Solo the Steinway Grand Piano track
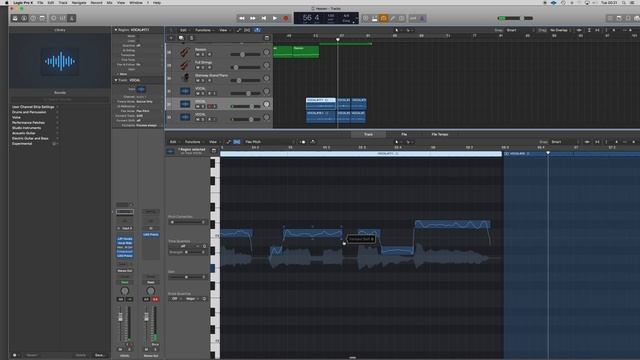The image size is (640, 360). pyautogui.click(x=203, y=80)
